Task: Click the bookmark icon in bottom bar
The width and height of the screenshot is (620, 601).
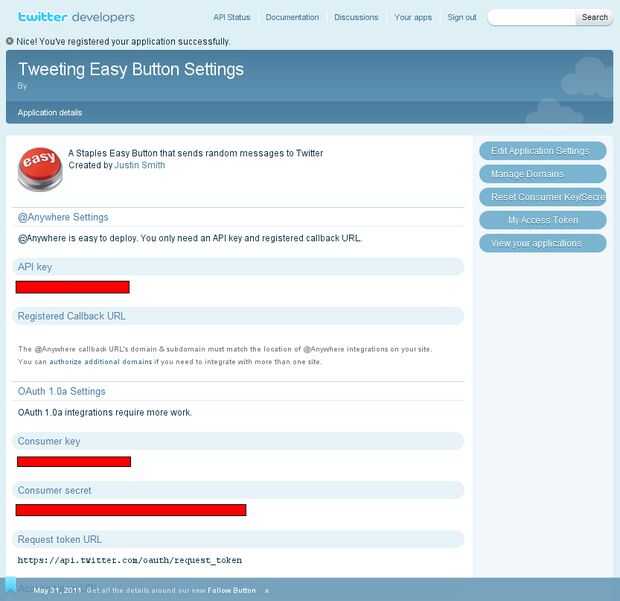Action: 10,584
